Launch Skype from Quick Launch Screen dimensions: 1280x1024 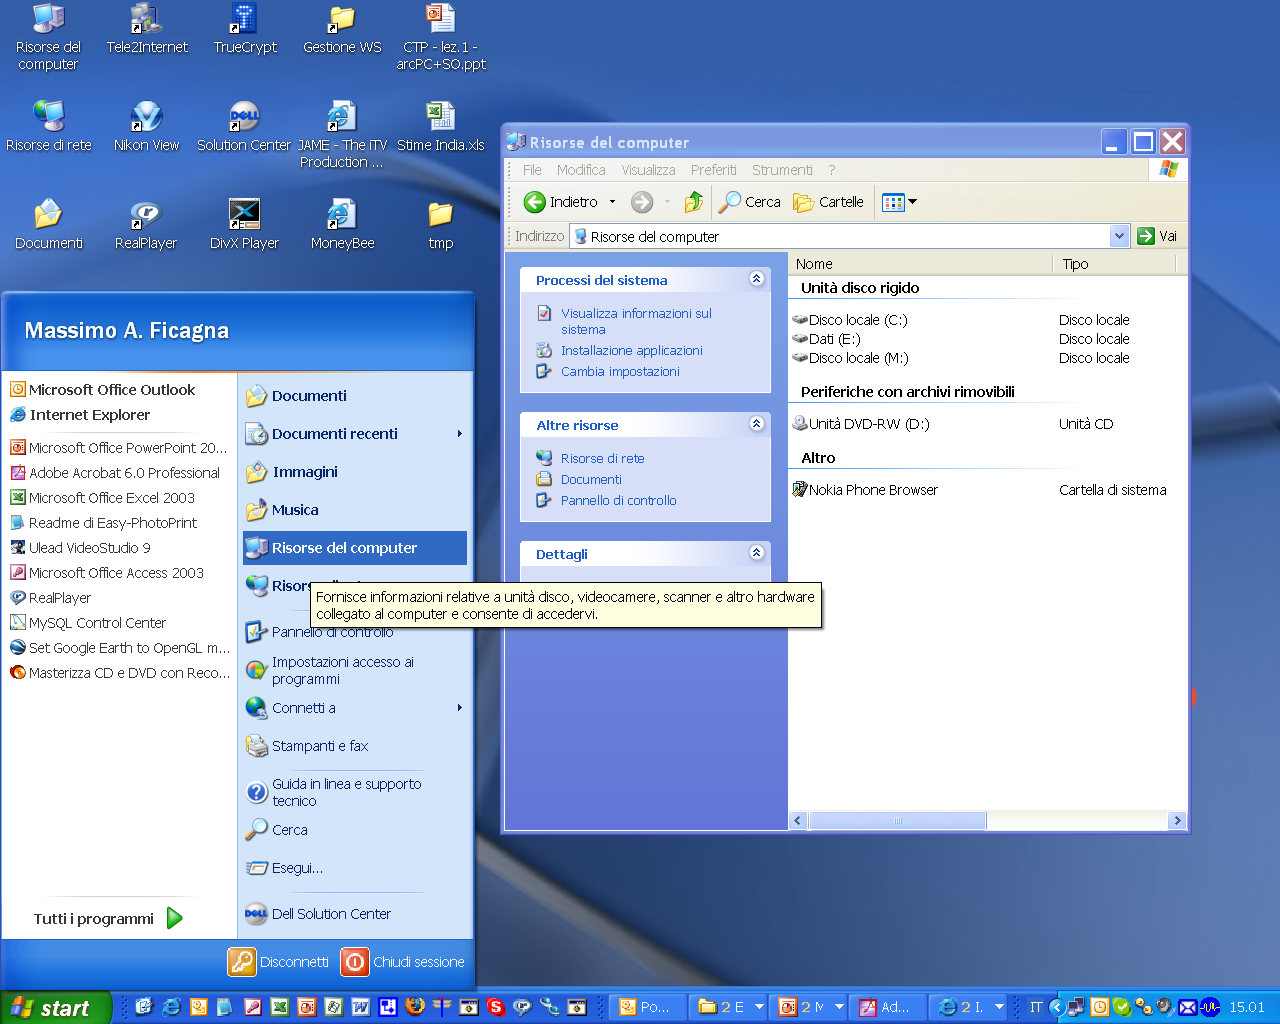coord(495,1007)
